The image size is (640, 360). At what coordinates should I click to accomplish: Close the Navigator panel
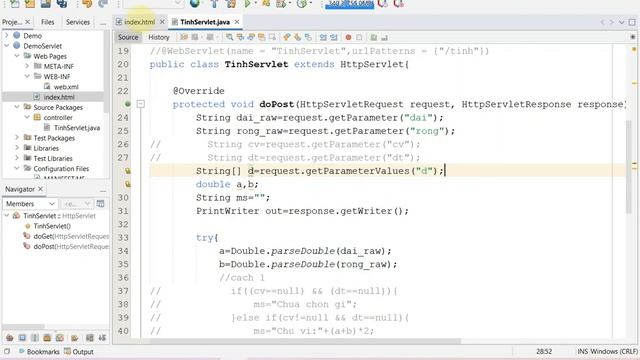[40, 189]
